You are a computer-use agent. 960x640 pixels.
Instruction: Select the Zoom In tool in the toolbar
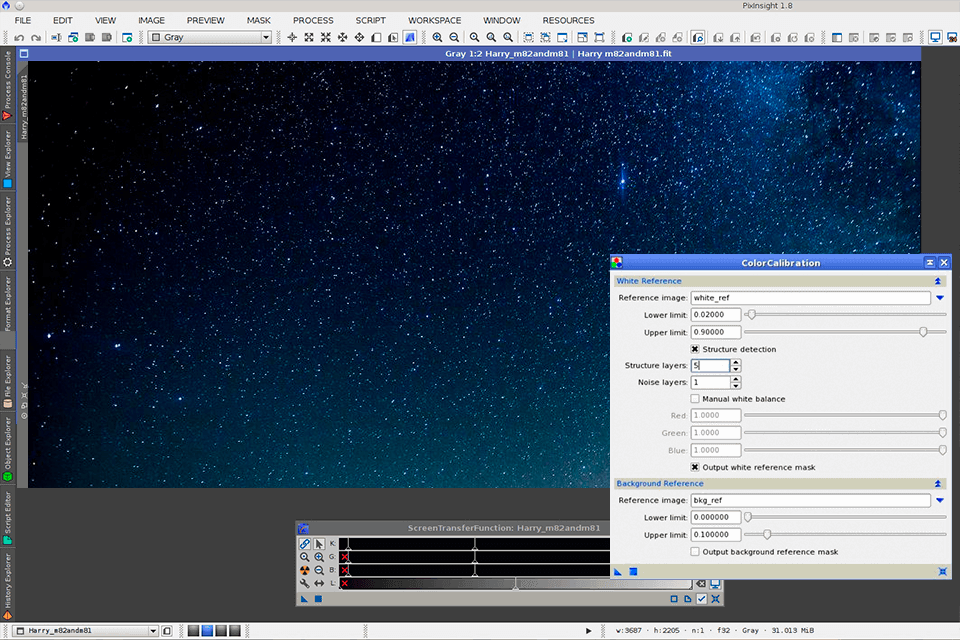tap(436, 36)
